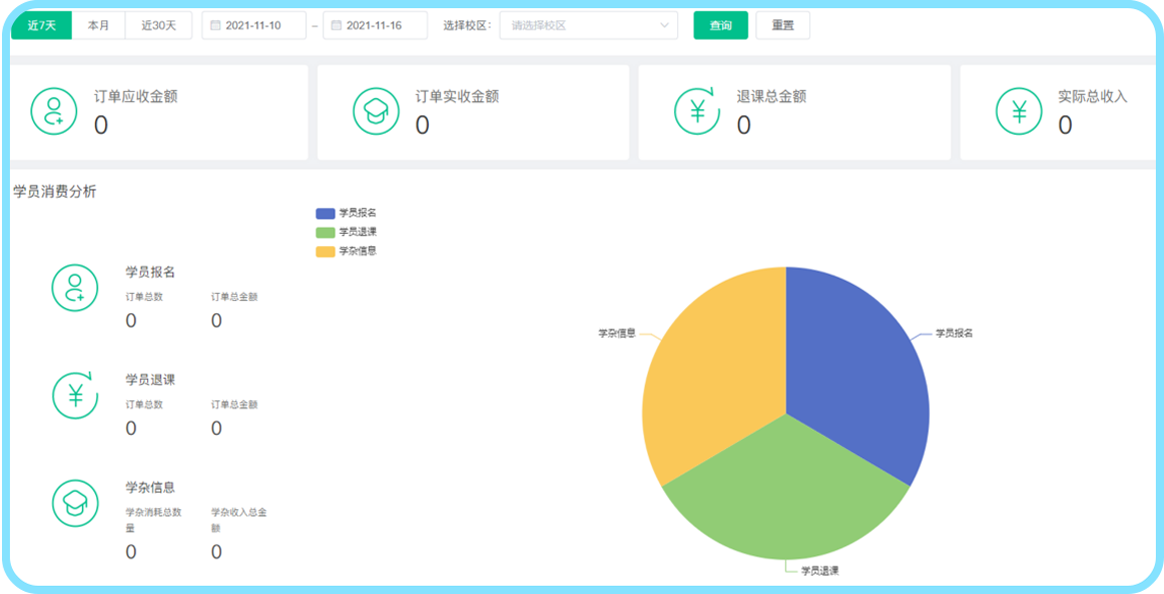Click the 实际总收入 yen icon
Image resolution: width=1164 pixels, height=594 pixels.
(x=1019, y=111)
